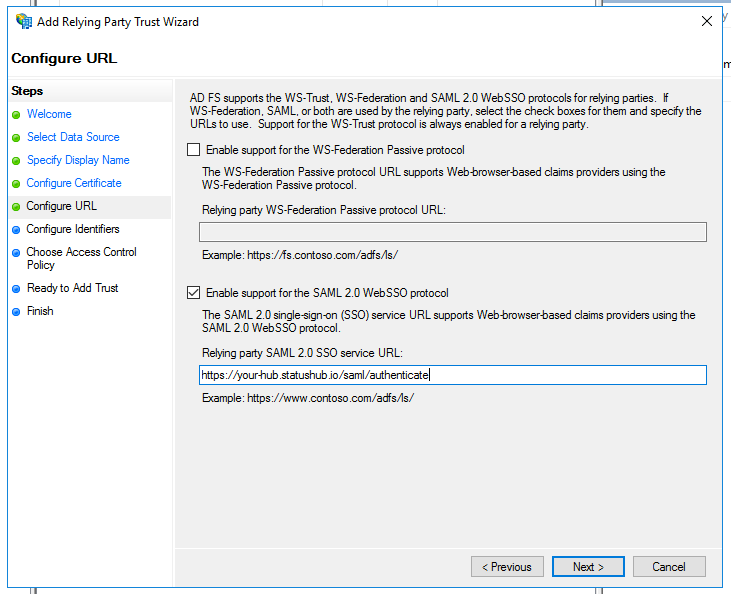731x594 pixels.
Task: Click the Next button
Action: coord(588,566)
